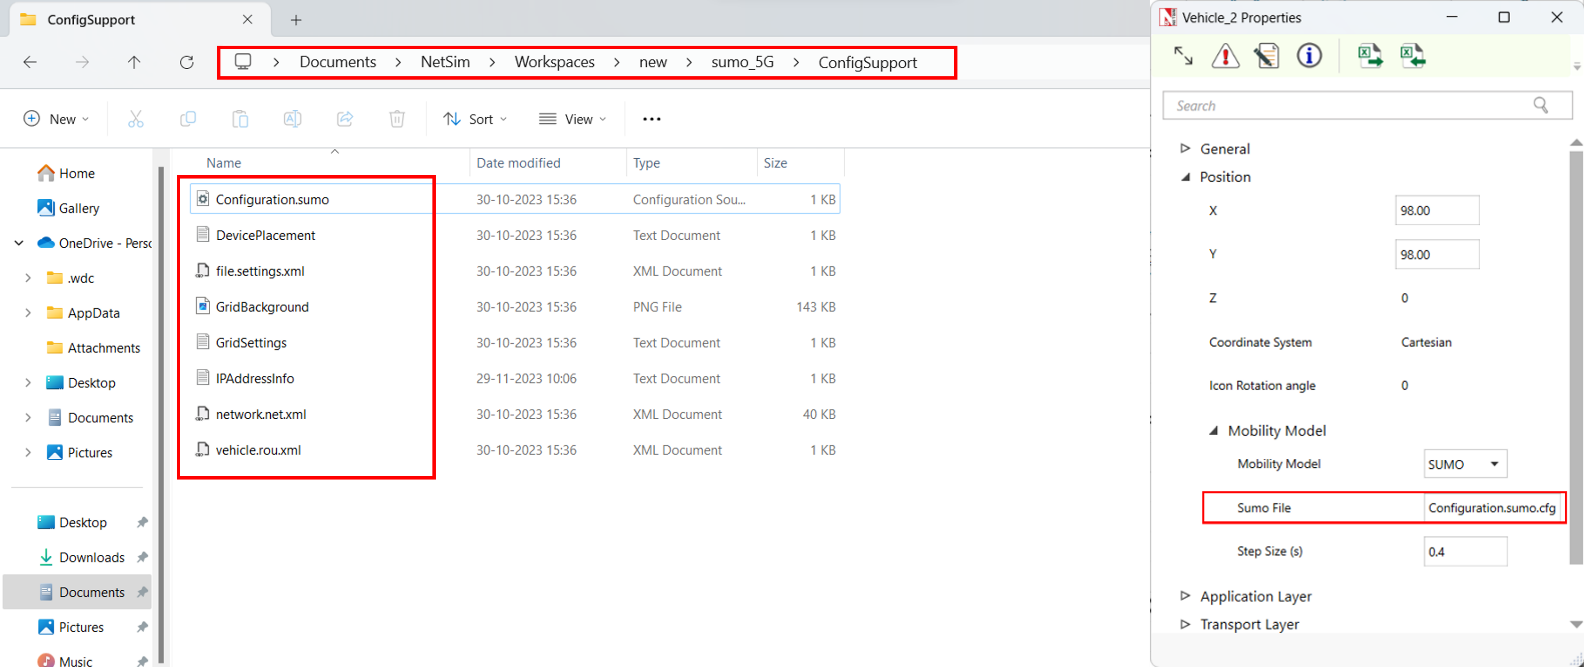
Task: Open the Mobility Model SUMO dropdown
Action: pyautogui.click(x=1465, y=464)
